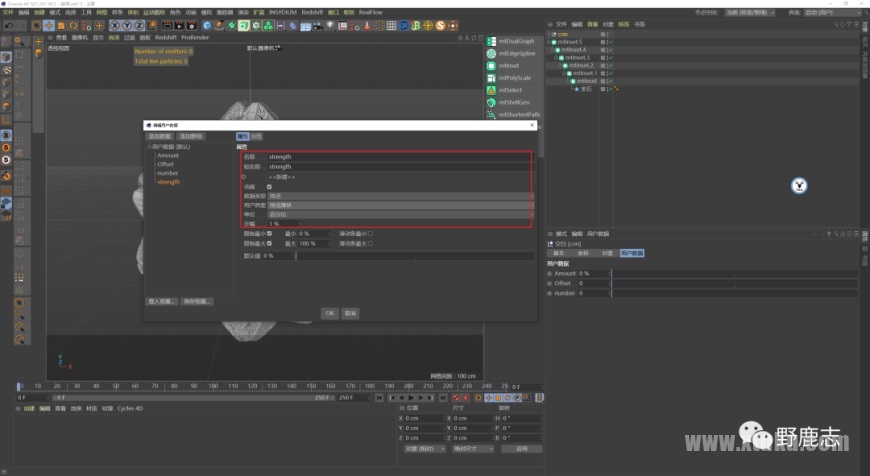Open the viewport ProRender menu
The height and width of the screenshot is (476, 870).
[195, 38]
